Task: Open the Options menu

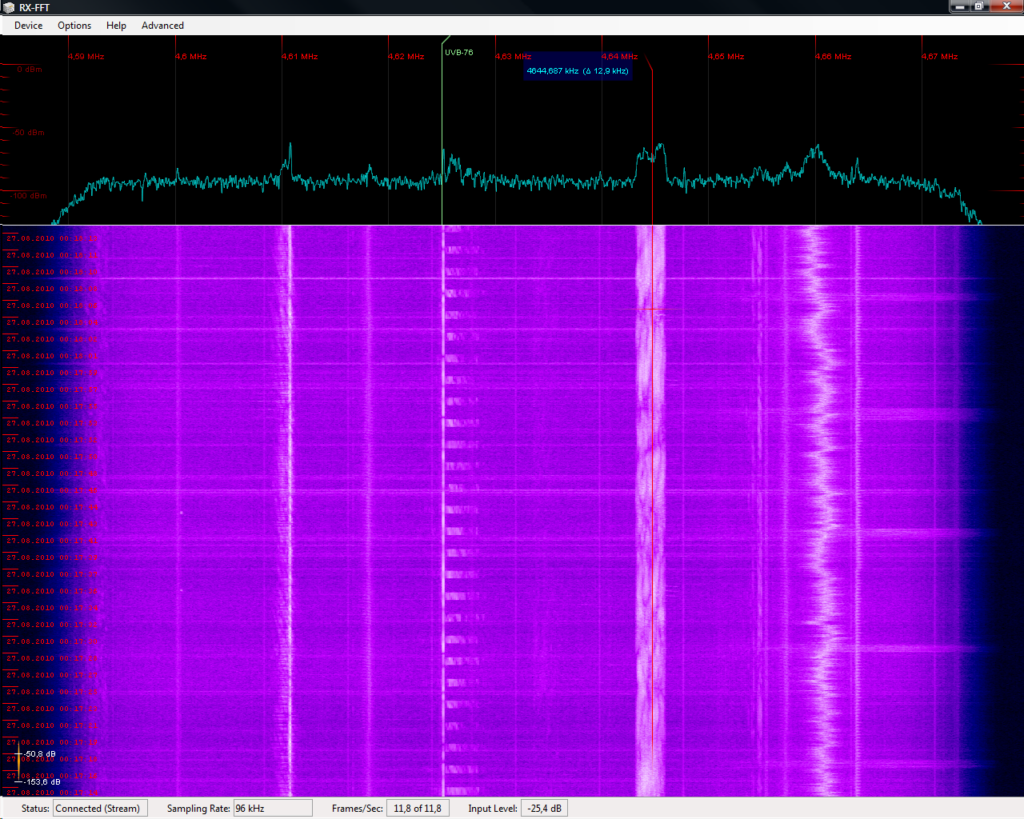Action: click(x=74, y=25)
